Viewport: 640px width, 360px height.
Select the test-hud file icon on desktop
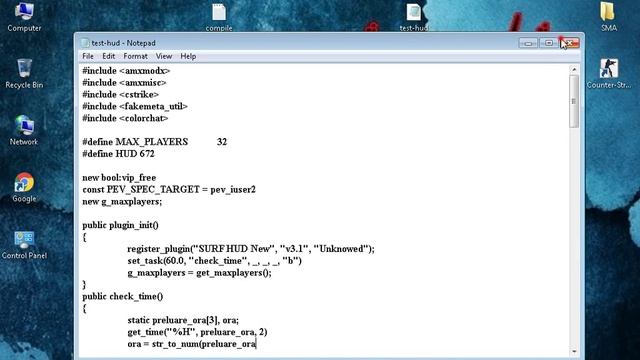pos(413,17)
